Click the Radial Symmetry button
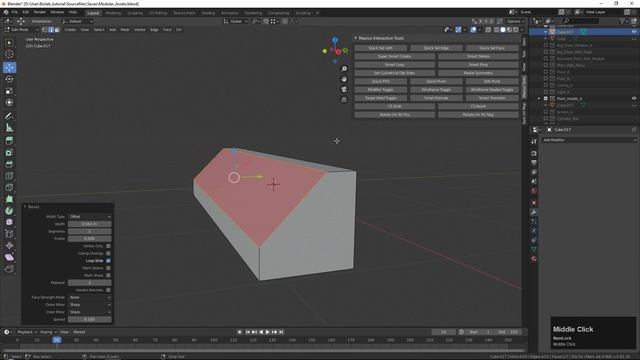This screenshot has height=360, width=640. [478, 73]
